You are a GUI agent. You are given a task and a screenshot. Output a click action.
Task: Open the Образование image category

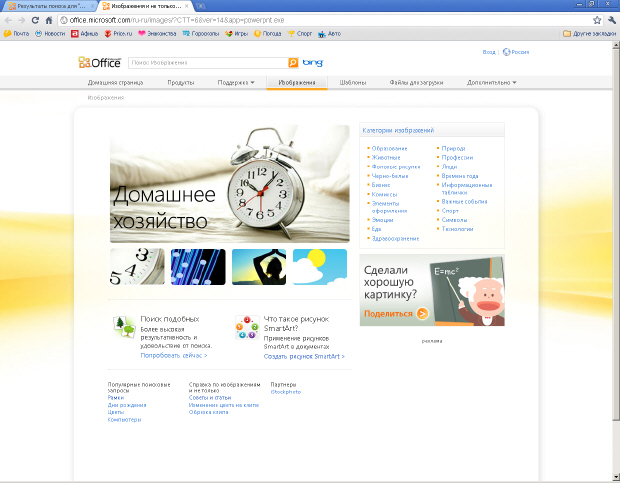(389, 148)
